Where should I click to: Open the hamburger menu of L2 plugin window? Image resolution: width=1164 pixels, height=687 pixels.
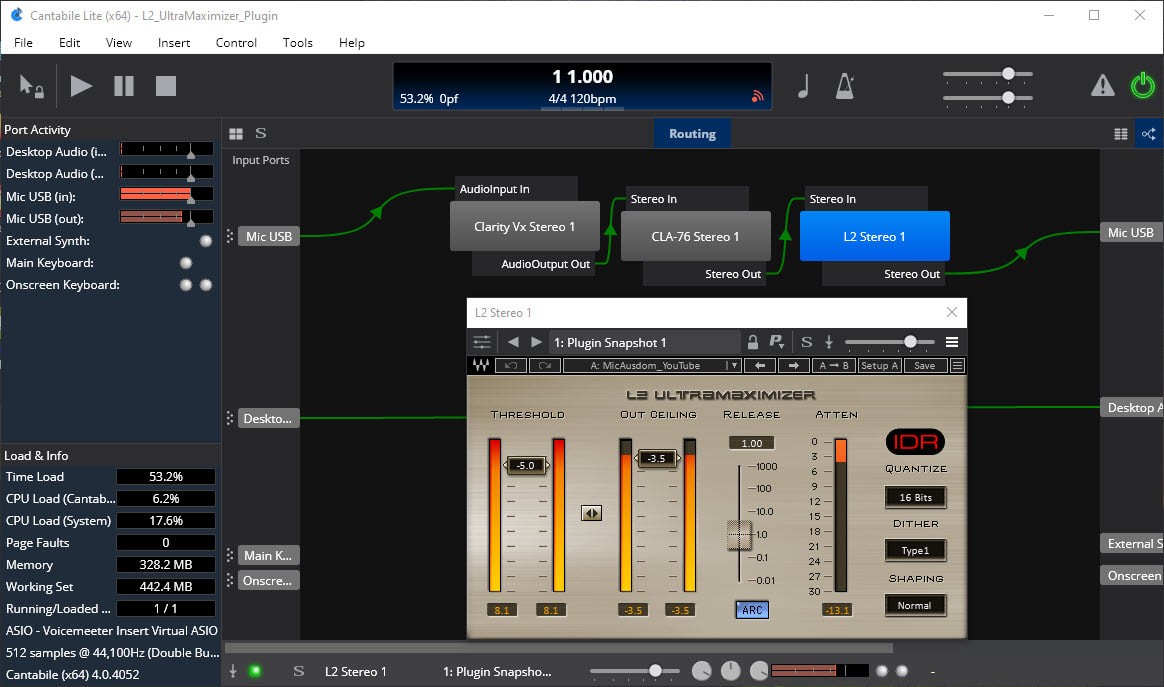pos(952,342)
